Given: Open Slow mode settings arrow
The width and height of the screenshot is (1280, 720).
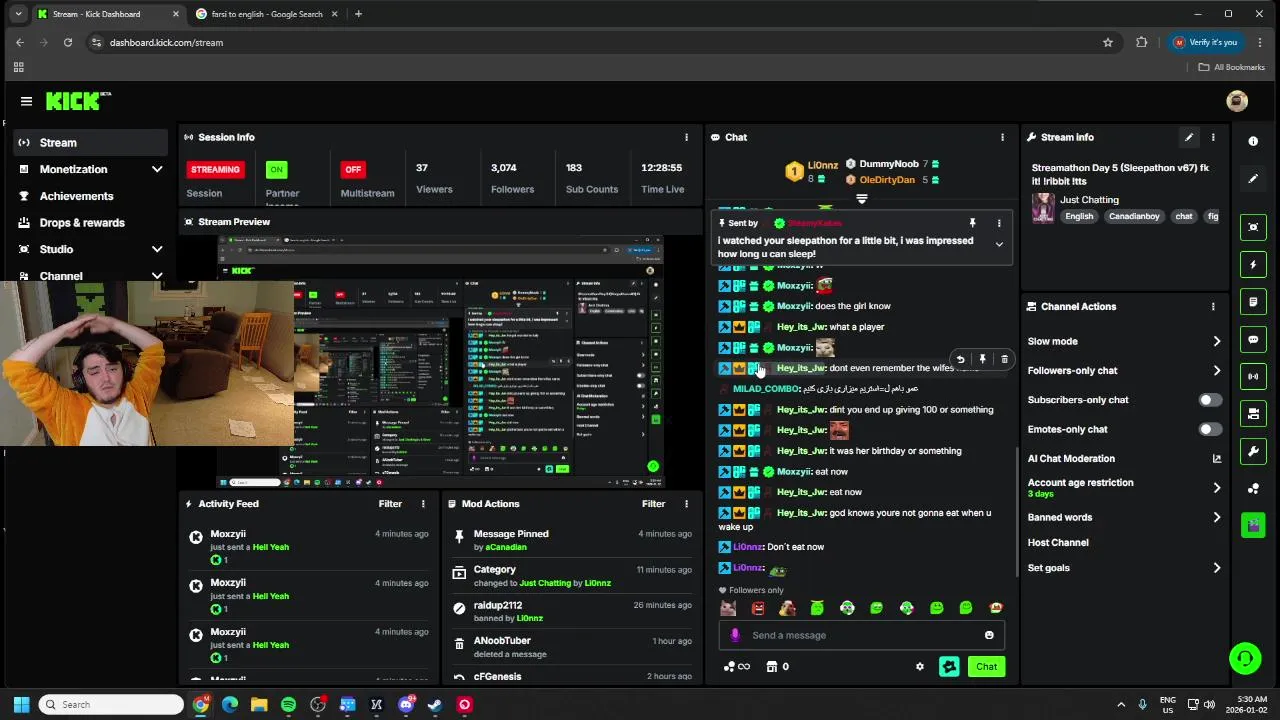Looking at the screenshot, I should [x=1217, y=341].
